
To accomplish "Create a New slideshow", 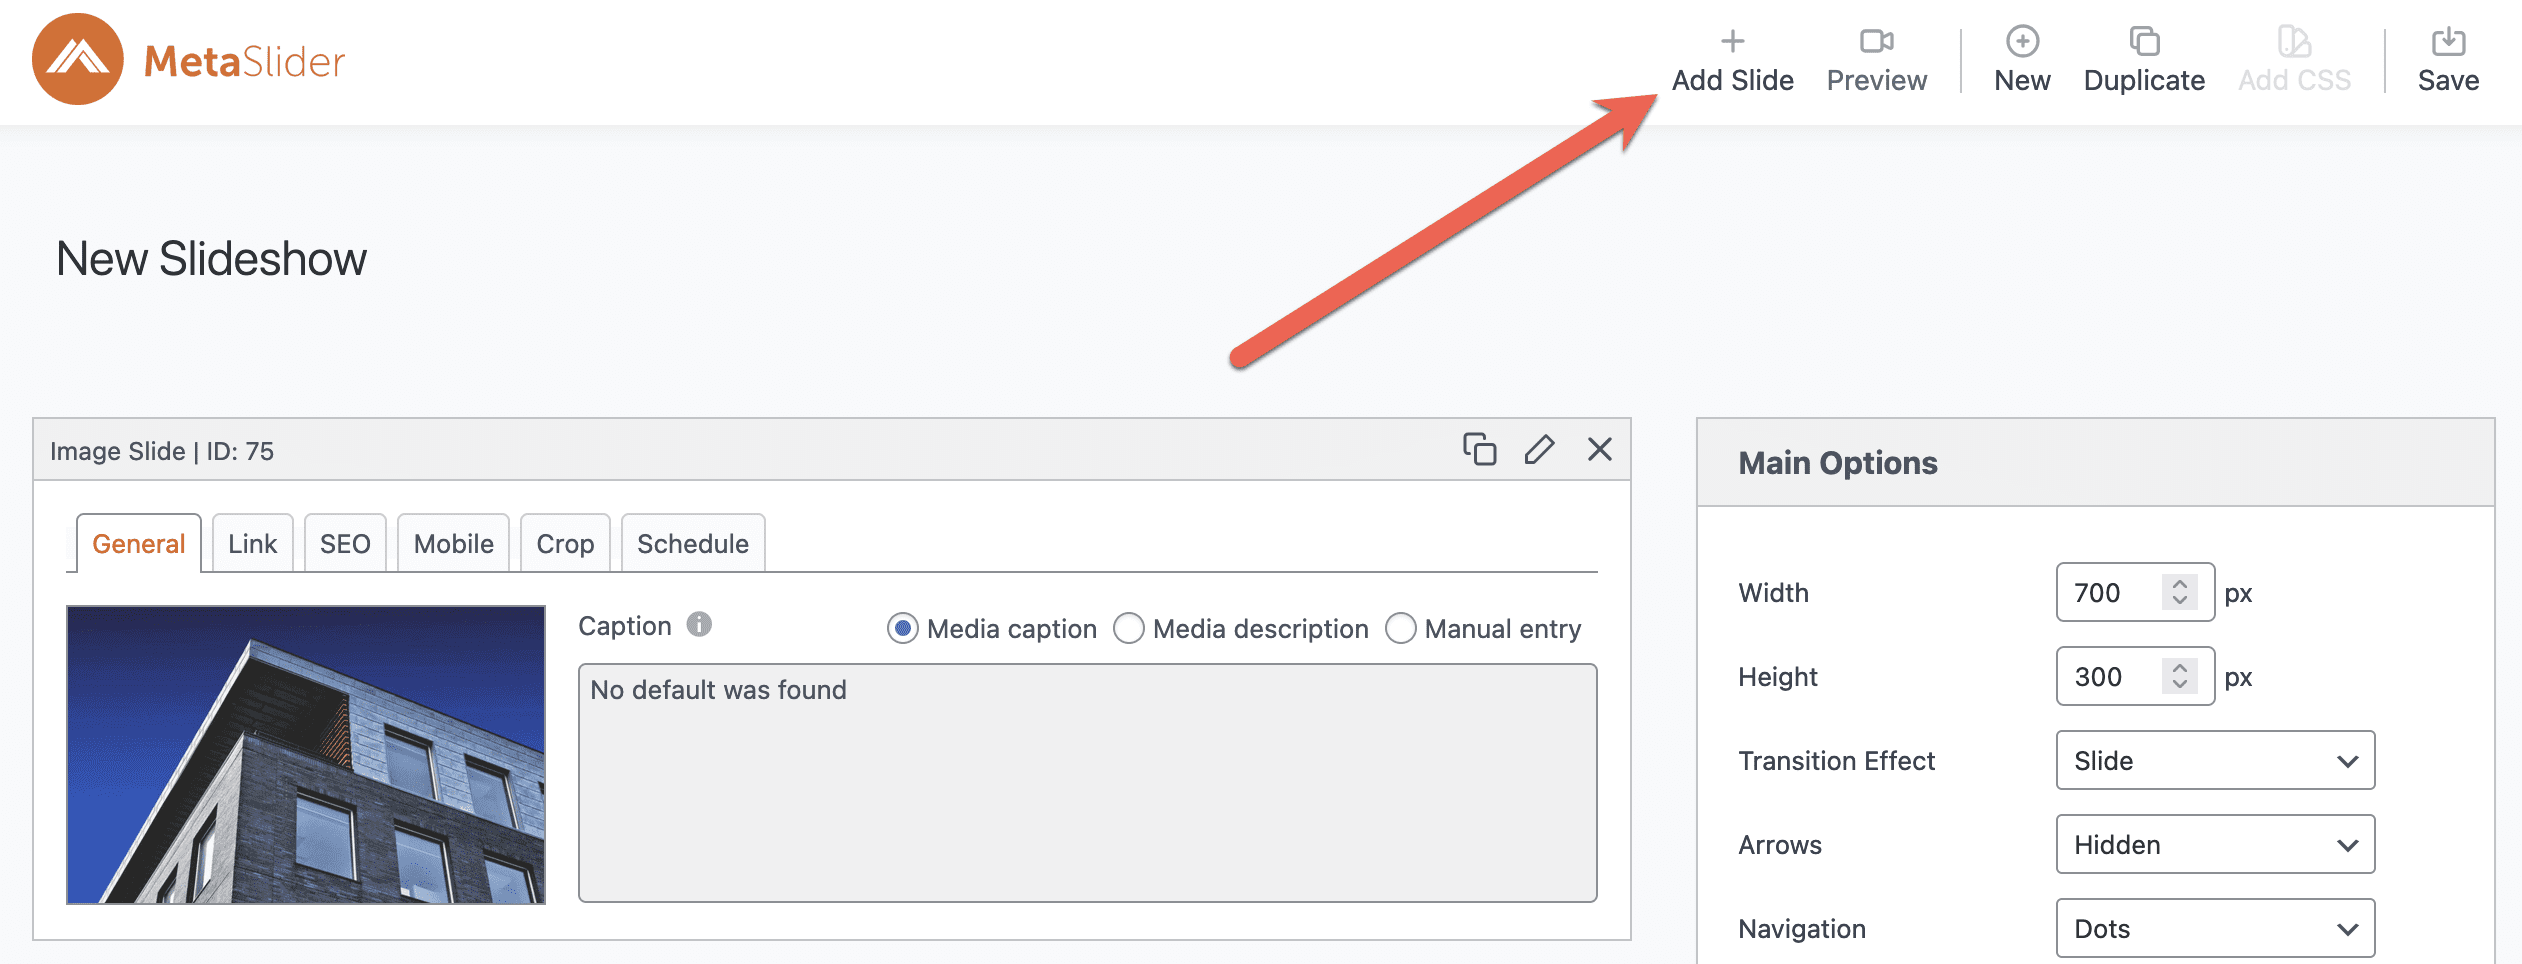I will (x=2021, y=60).
